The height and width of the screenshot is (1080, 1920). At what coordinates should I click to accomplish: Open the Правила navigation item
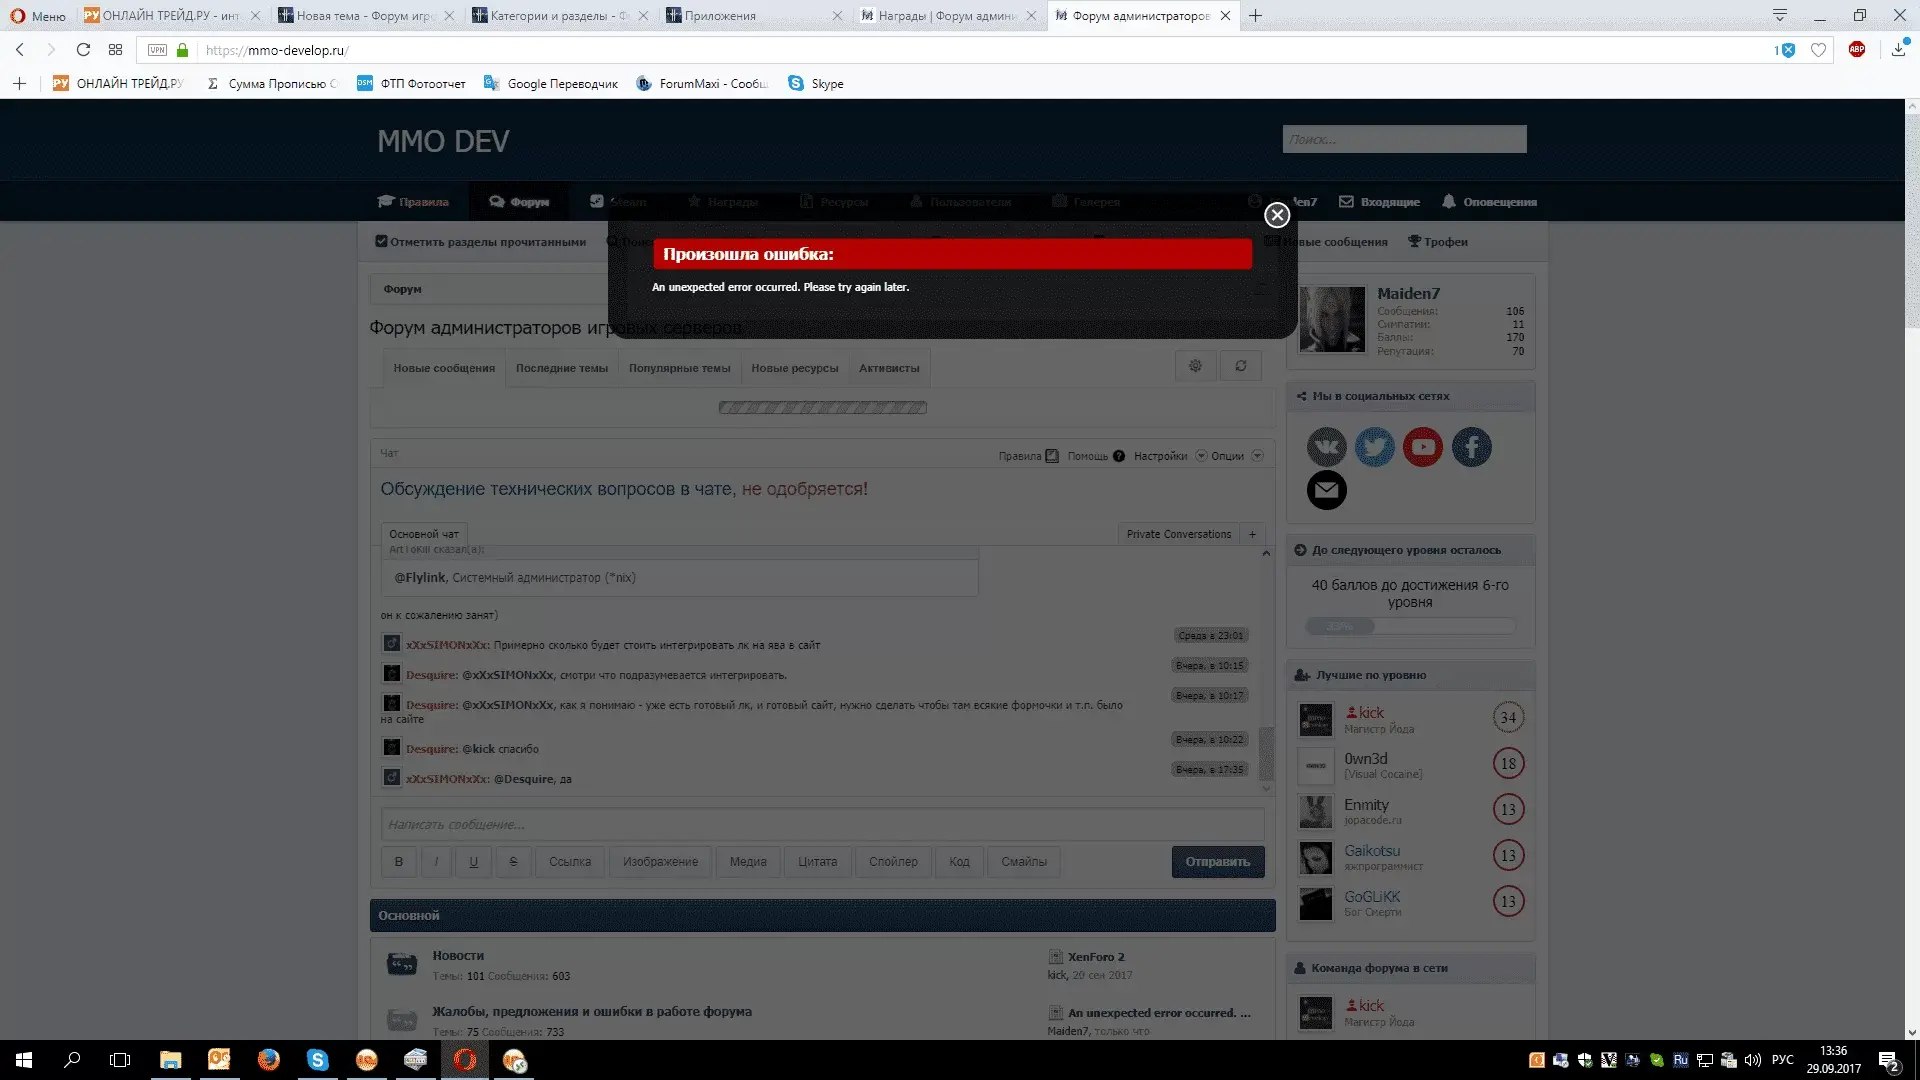(x=413, y=202)
